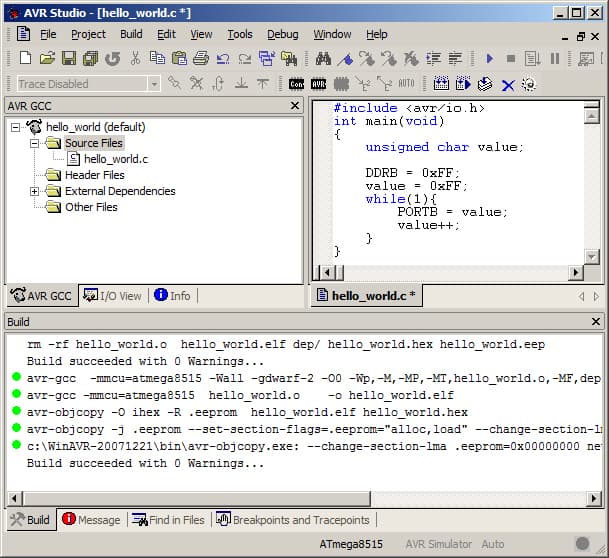This screenshot has height=558, width=609.
Task: Select the hello_world.c * editor tab
Action: (x=367, y=296)
